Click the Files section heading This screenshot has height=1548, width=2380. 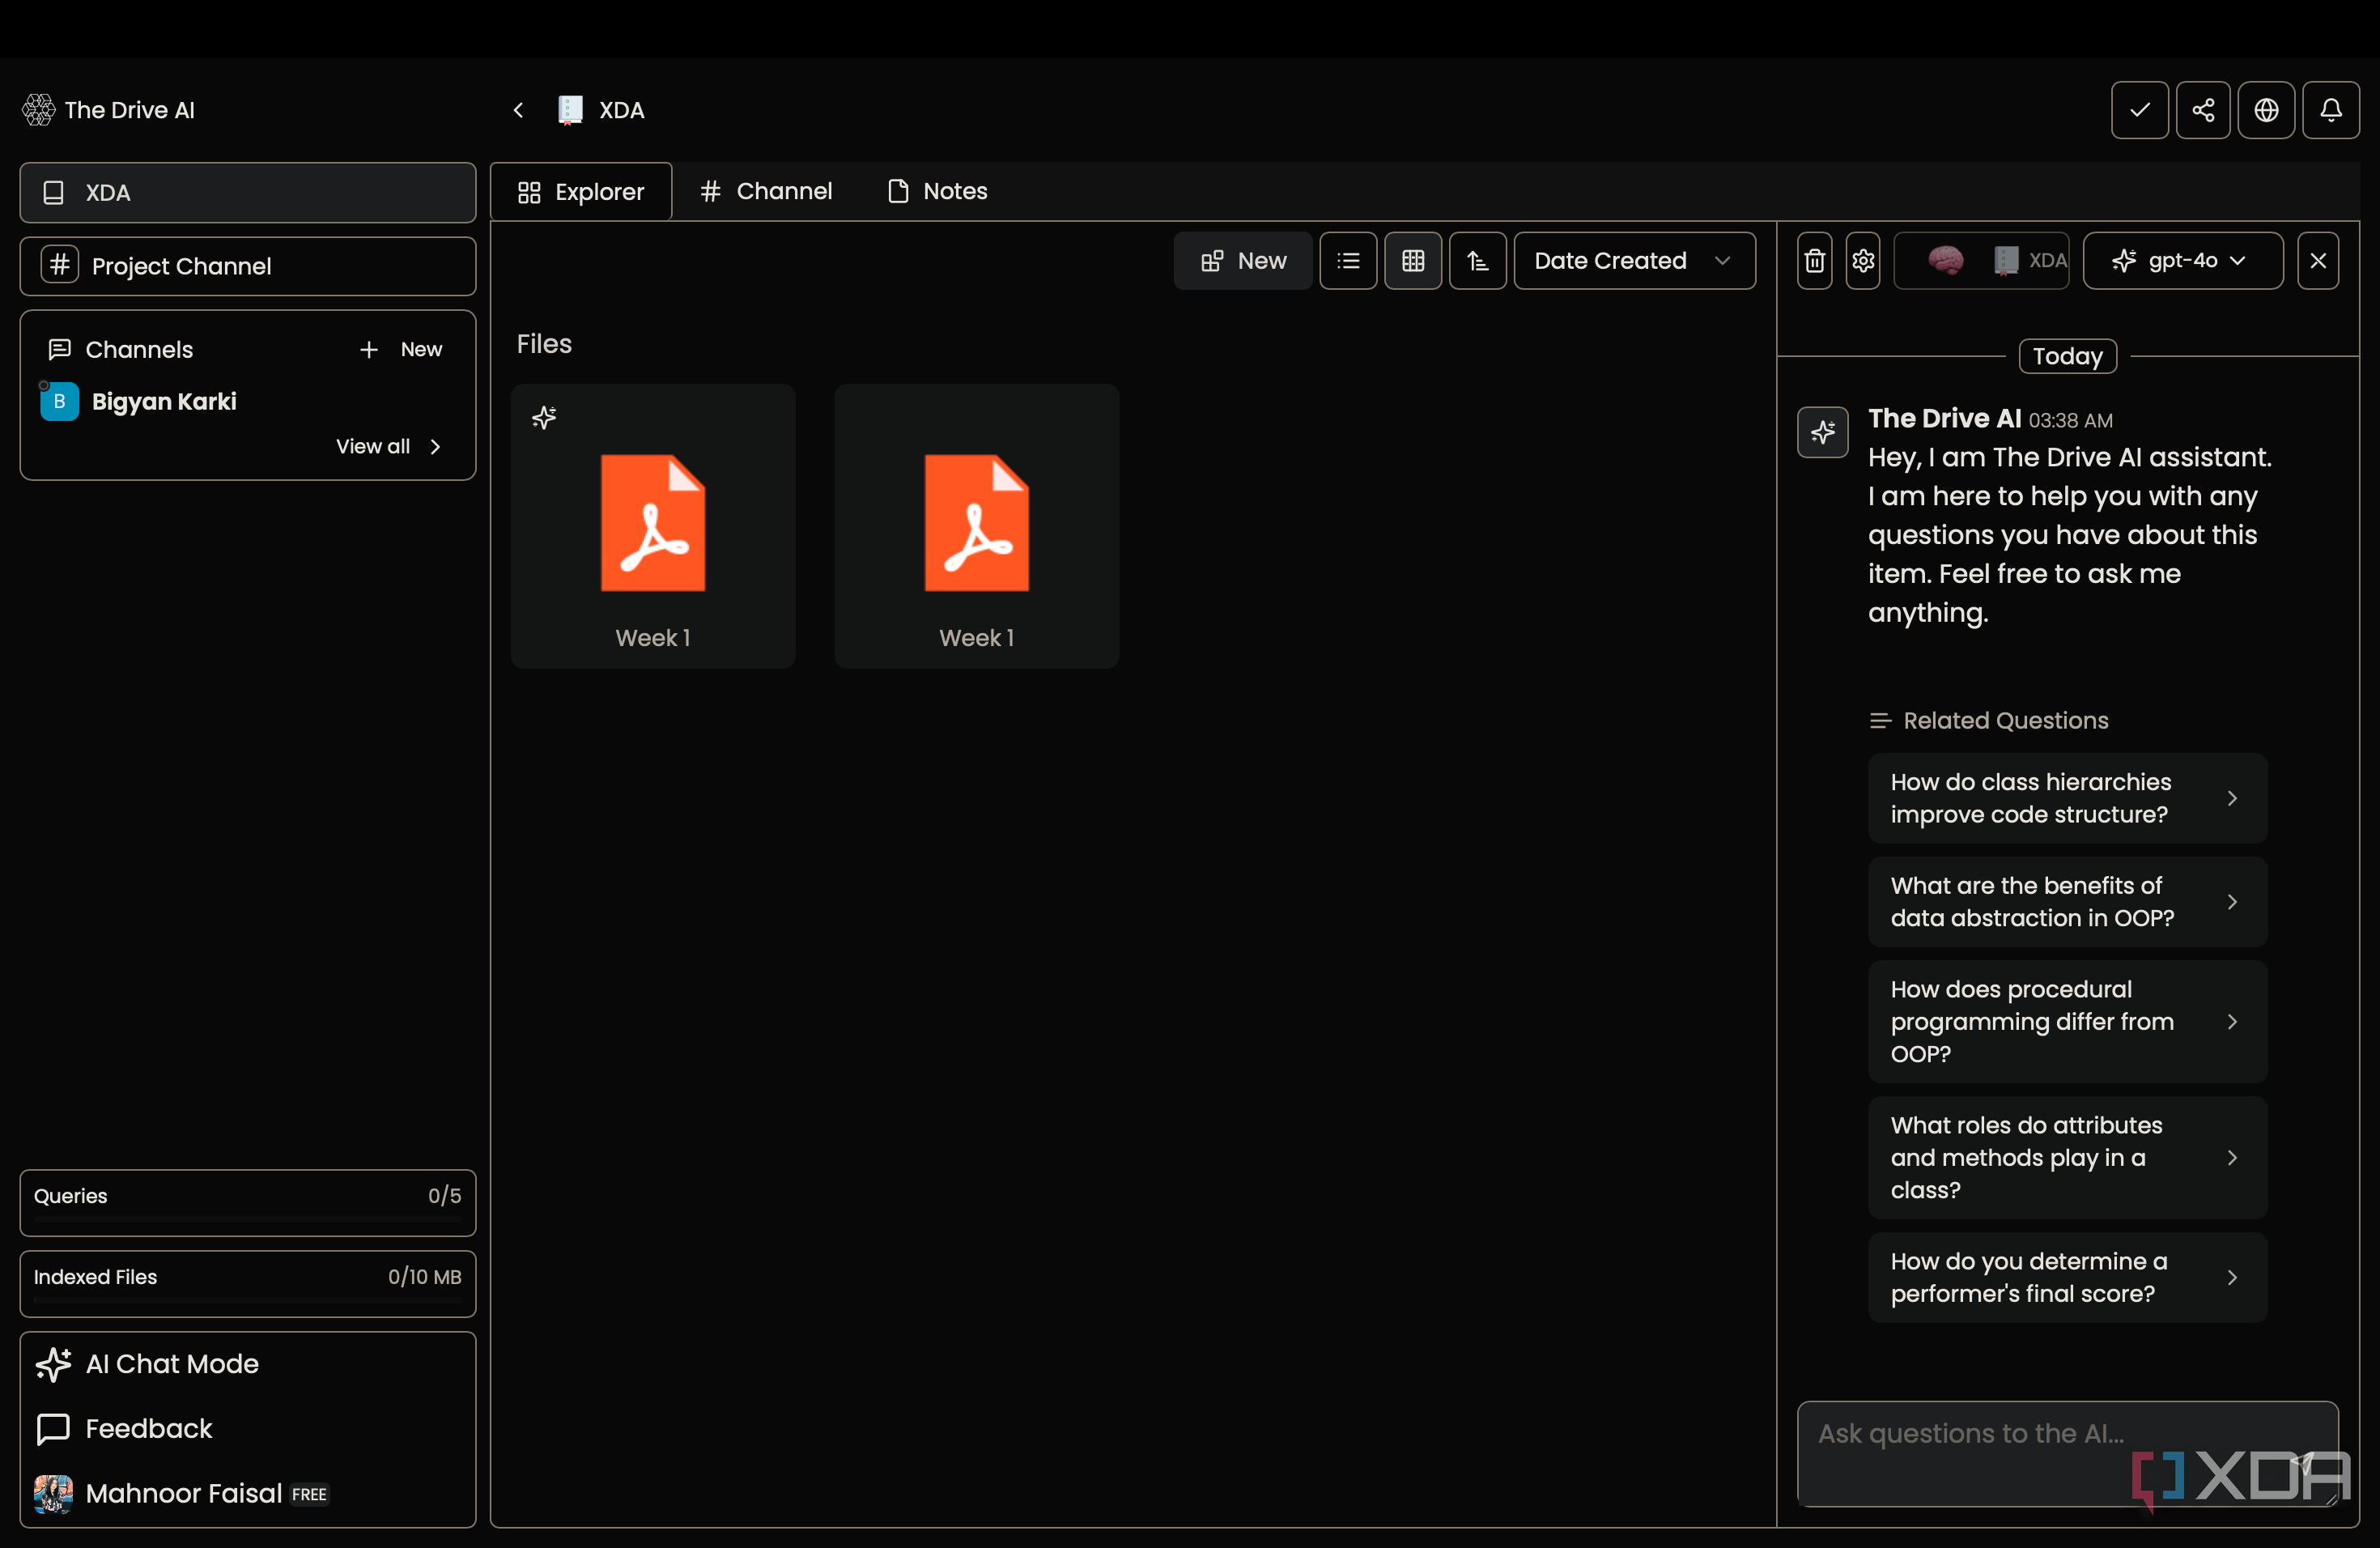(544, 344)
